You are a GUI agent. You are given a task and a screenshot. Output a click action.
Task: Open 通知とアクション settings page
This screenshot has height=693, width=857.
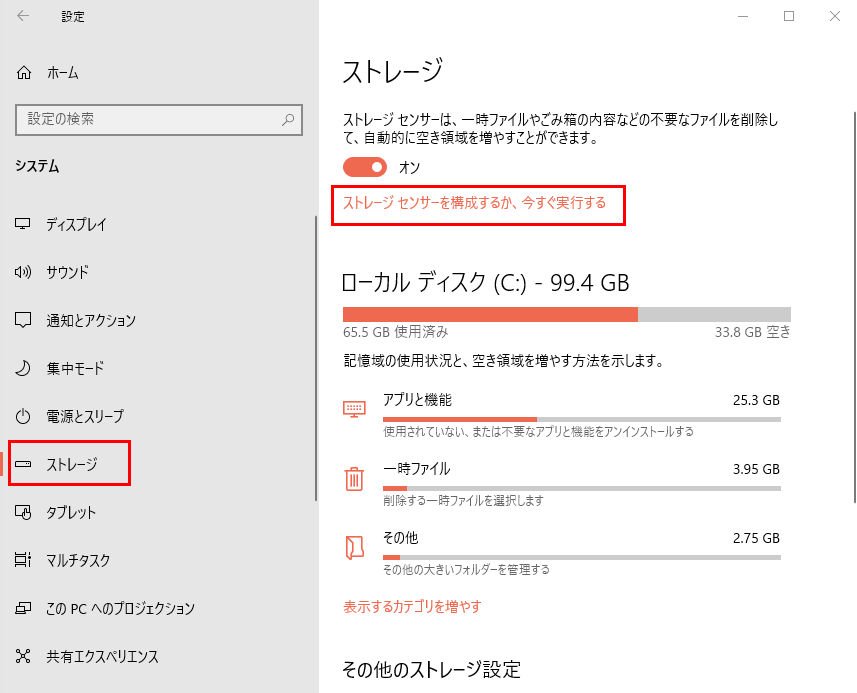point(90,320)
